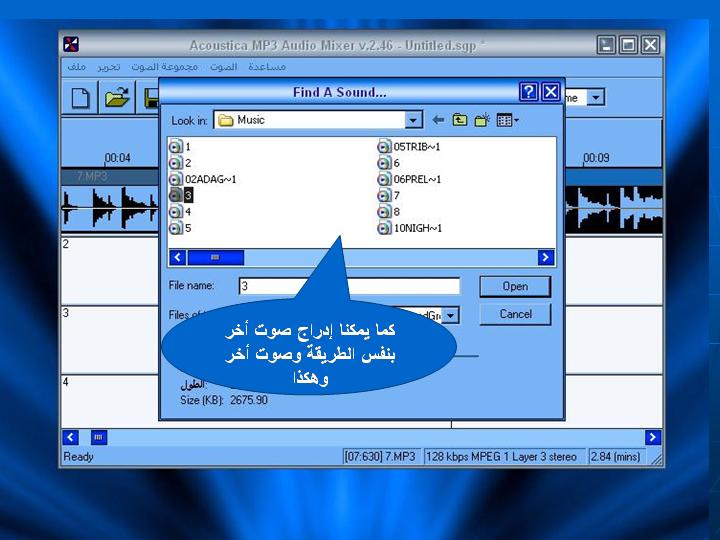Screen dimensions: 720x540
Task: Maximize the Acoustica main window
Action: 628,45
